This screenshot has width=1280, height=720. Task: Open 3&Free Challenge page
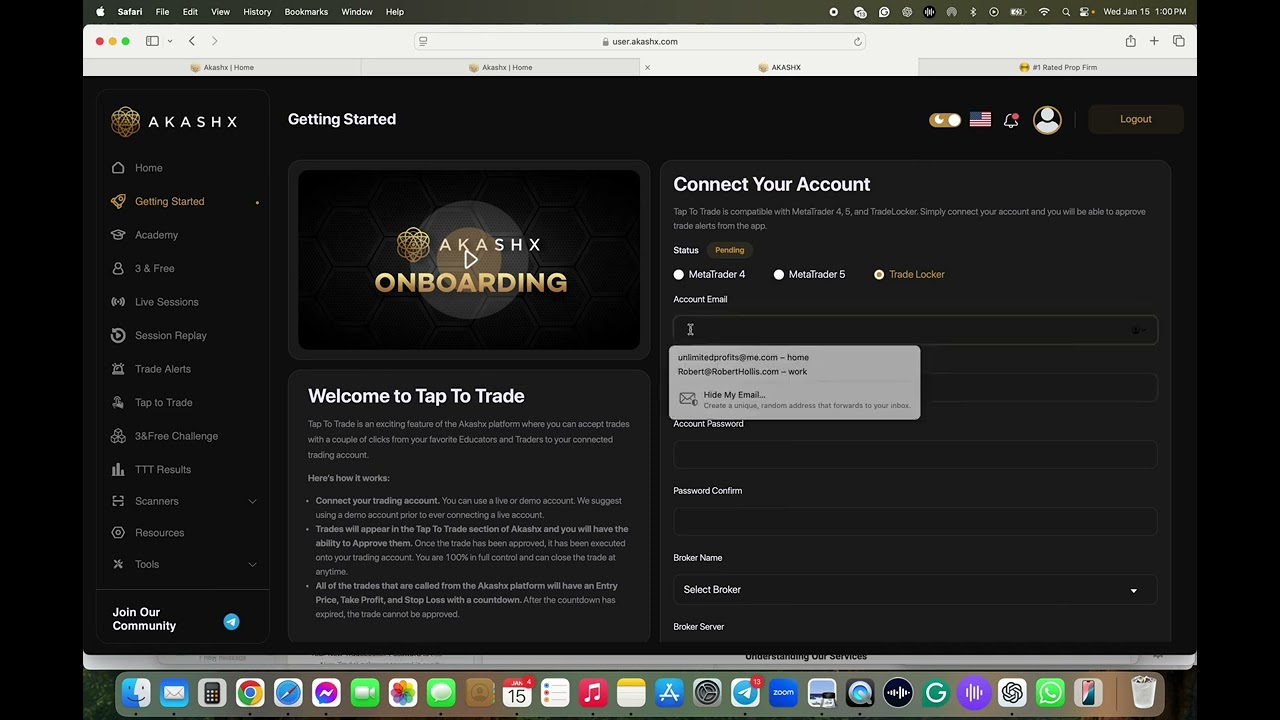[176, 436]
